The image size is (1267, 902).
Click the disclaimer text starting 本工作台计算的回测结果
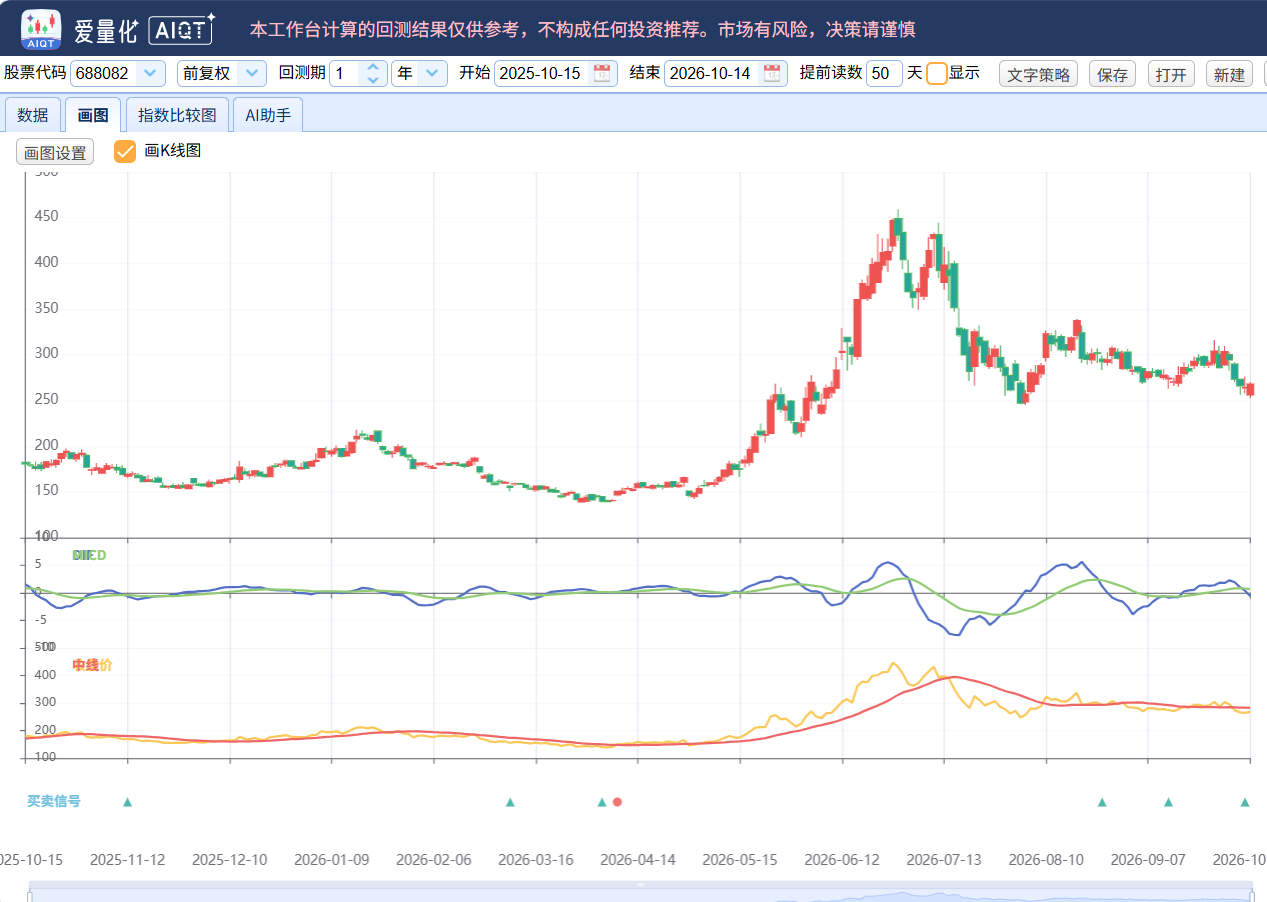(x=583, y=30)
